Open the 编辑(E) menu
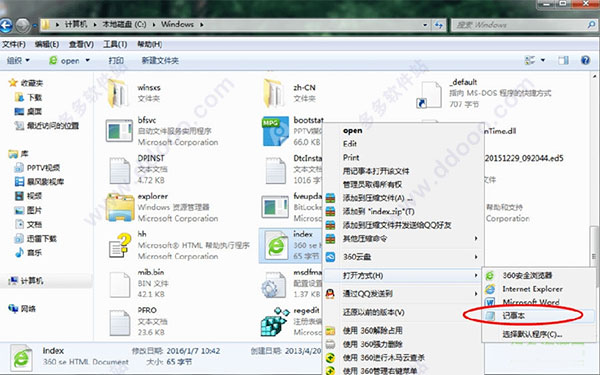Image resolution: width=600 pixels, height=375 pixels. point(47,44)
